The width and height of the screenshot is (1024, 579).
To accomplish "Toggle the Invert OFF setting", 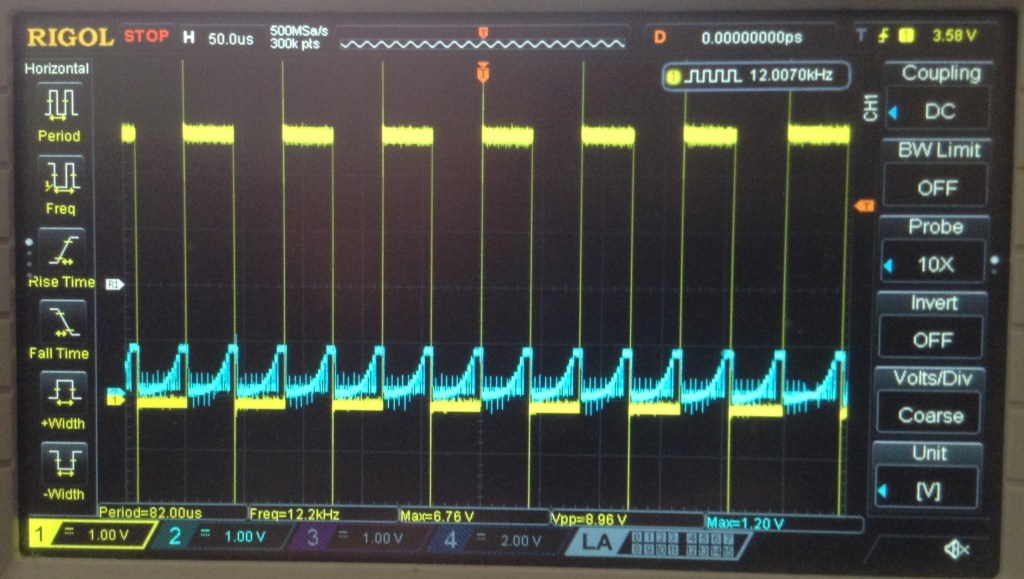I will pyautogui.click(x=936, y=339).
